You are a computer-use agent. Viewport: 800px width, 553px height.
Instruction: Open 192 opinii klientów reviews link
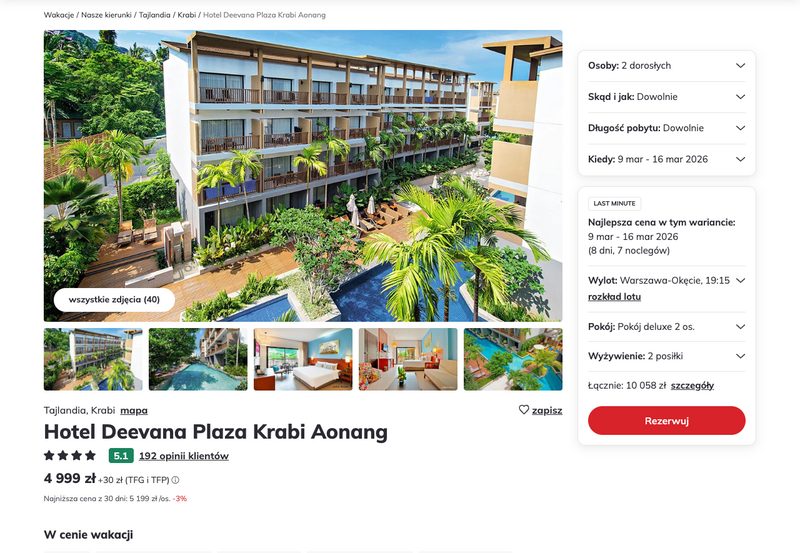pos(184,456)
